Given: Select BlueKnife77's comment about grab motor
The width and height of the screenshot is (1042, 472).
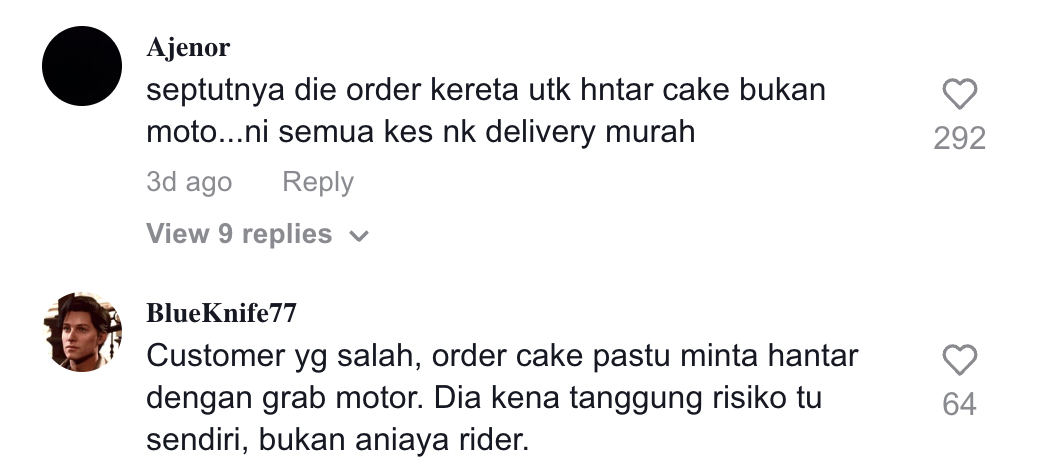Looking at the screenshot, I should point(502,398).
